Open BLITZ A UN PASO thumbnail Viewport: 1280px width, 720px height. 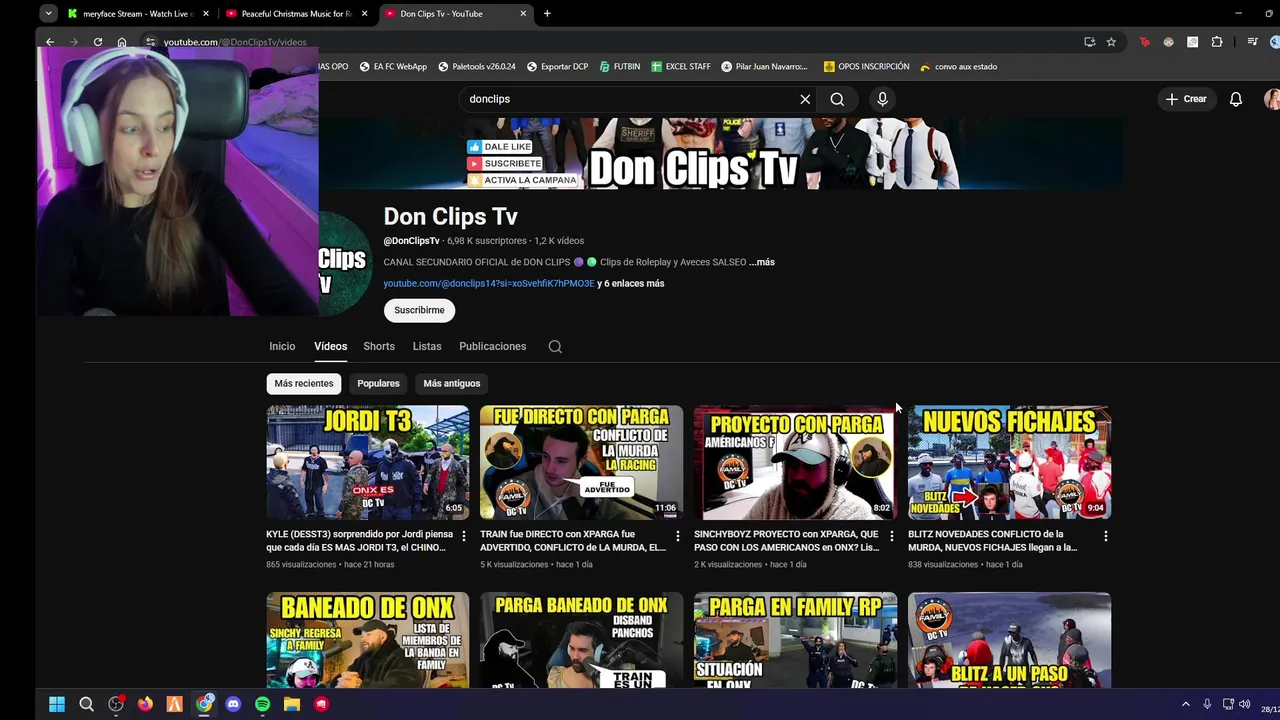coord(1010,640)
